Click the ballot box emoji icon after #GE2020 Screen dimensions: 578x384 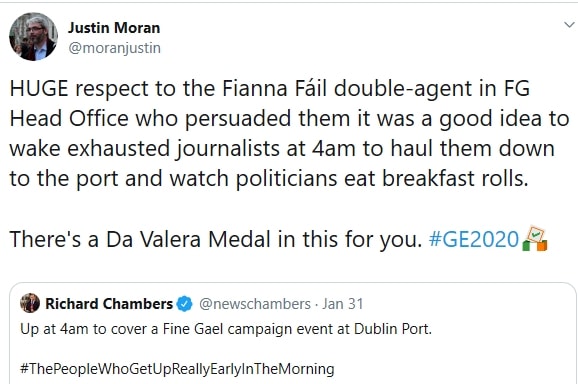pyautogui.click(x=535, y=238)
